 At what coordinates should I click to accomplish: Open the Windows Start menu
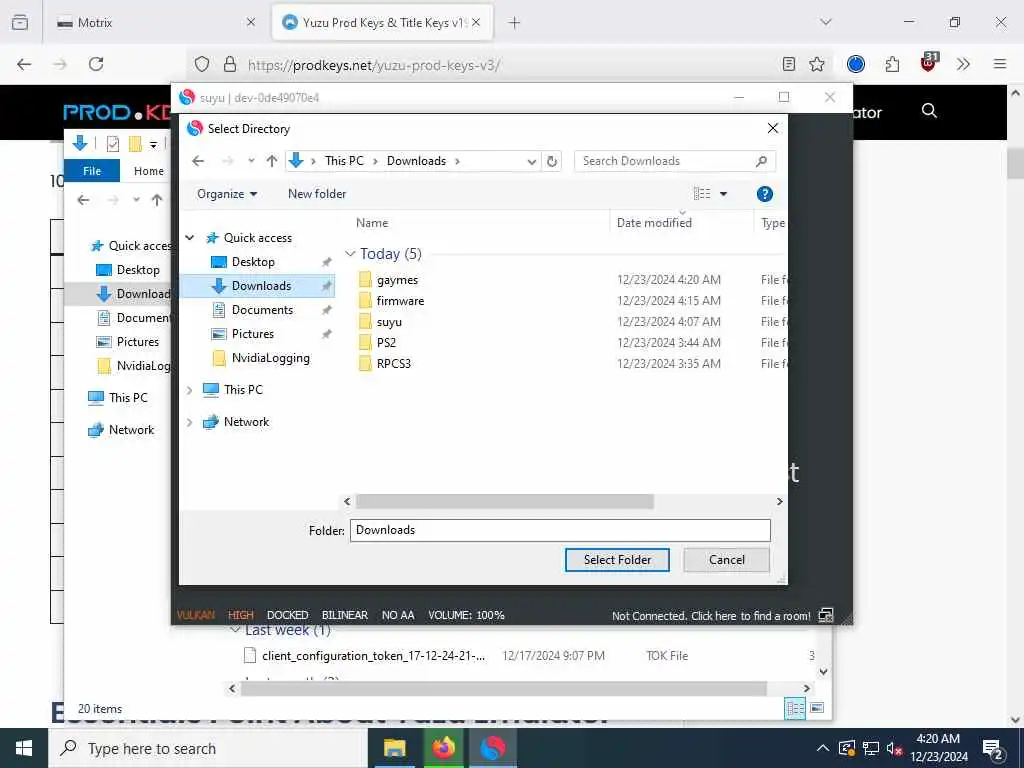[x=24, y=748]
